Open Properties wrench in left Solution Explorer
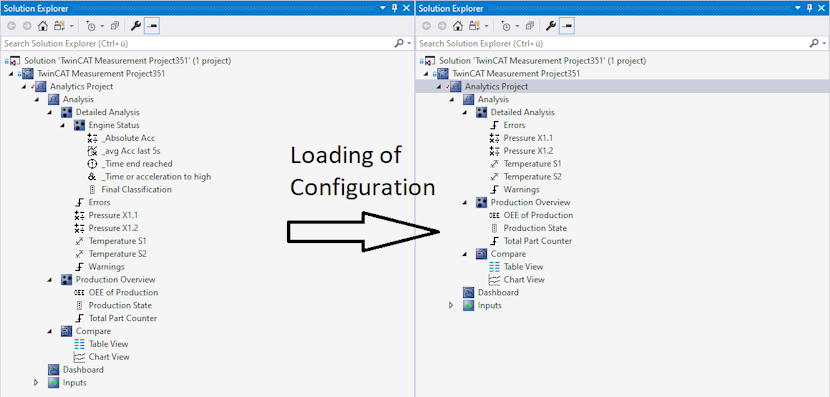 pyautogui.click(x=136, y=25)
